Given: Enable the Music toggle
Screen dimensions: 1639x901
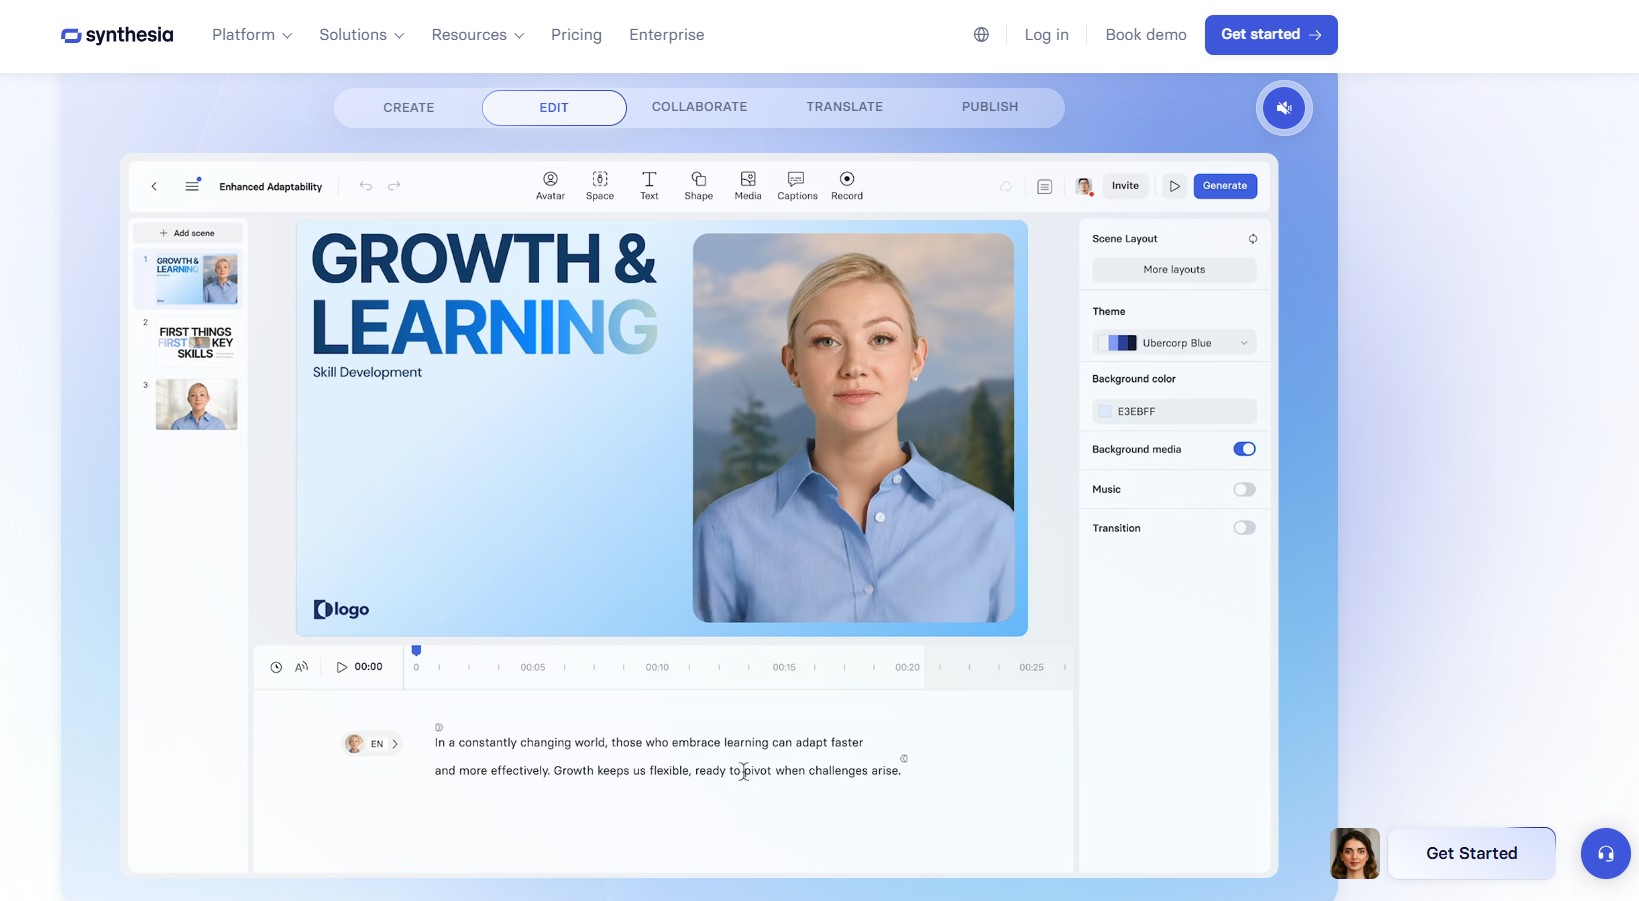Looking at the screenshot, I should [1244, 489].
